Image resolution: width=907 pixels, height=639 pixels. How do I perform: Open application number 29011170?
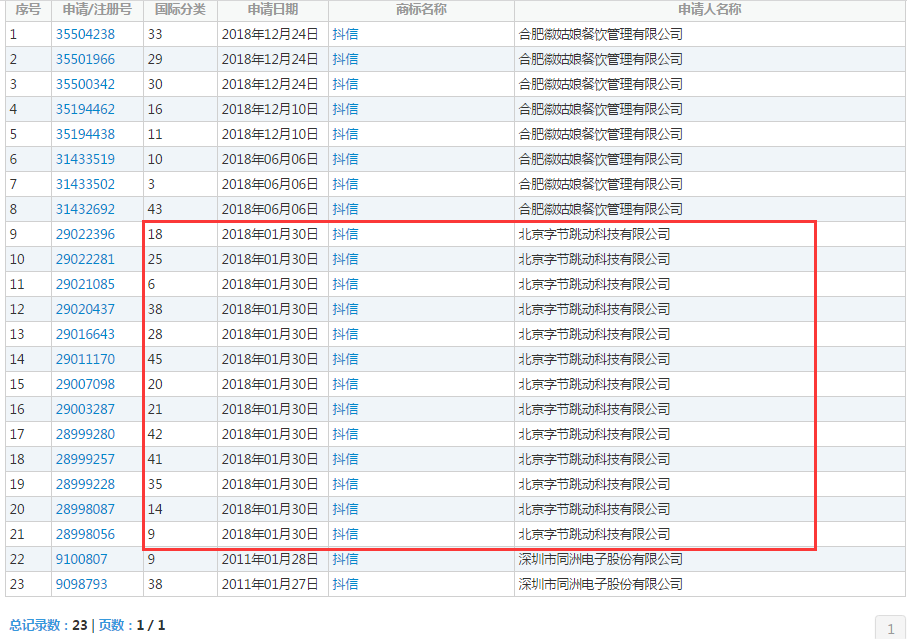pos(85,359)
